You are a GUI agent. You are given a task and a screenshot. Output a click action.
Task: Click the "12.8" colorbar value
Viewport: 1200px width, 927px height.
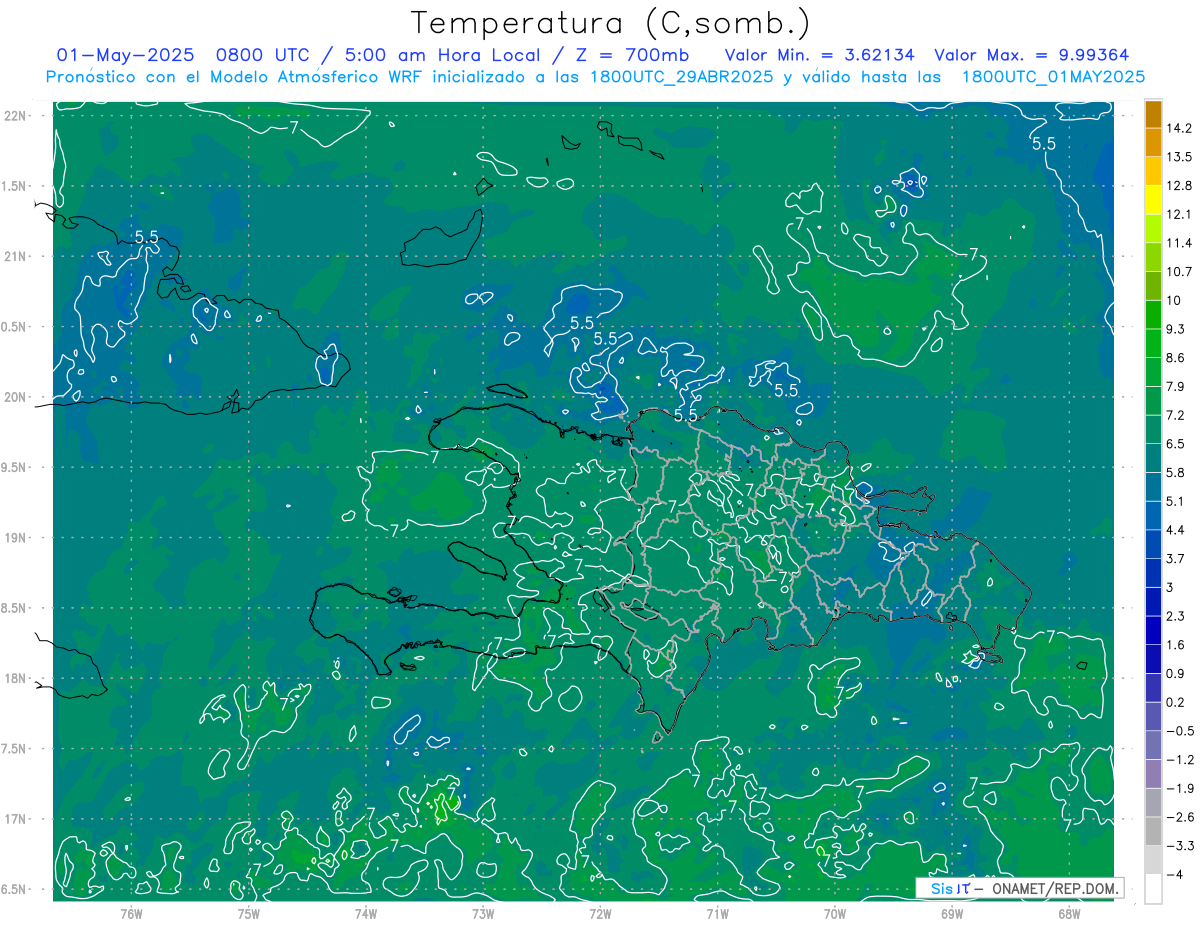point(1179,186)
